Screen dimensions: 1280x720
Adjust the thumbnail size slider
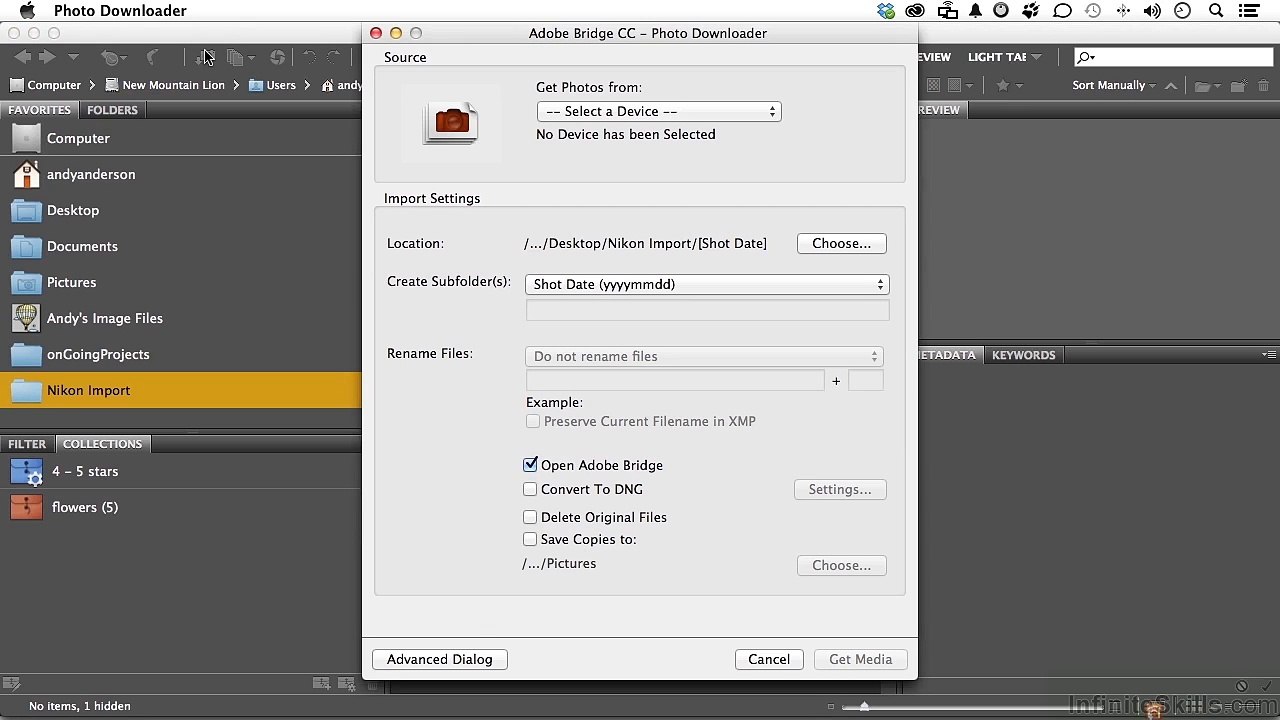pos(864,706)
